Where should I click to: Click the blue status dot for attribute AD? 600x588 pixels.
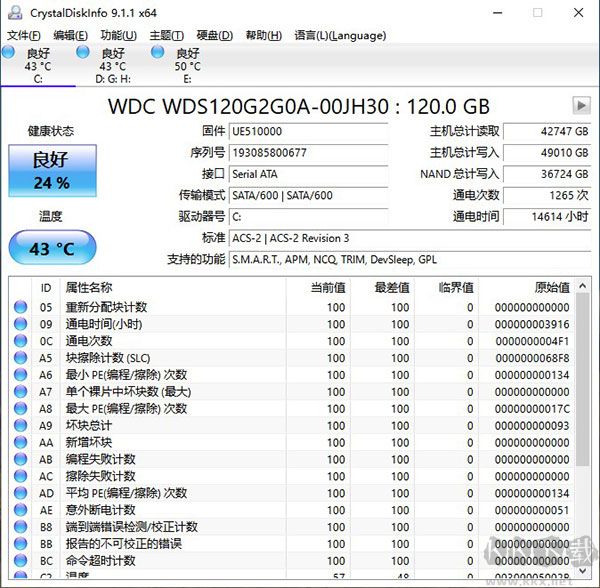click(20, 493)
